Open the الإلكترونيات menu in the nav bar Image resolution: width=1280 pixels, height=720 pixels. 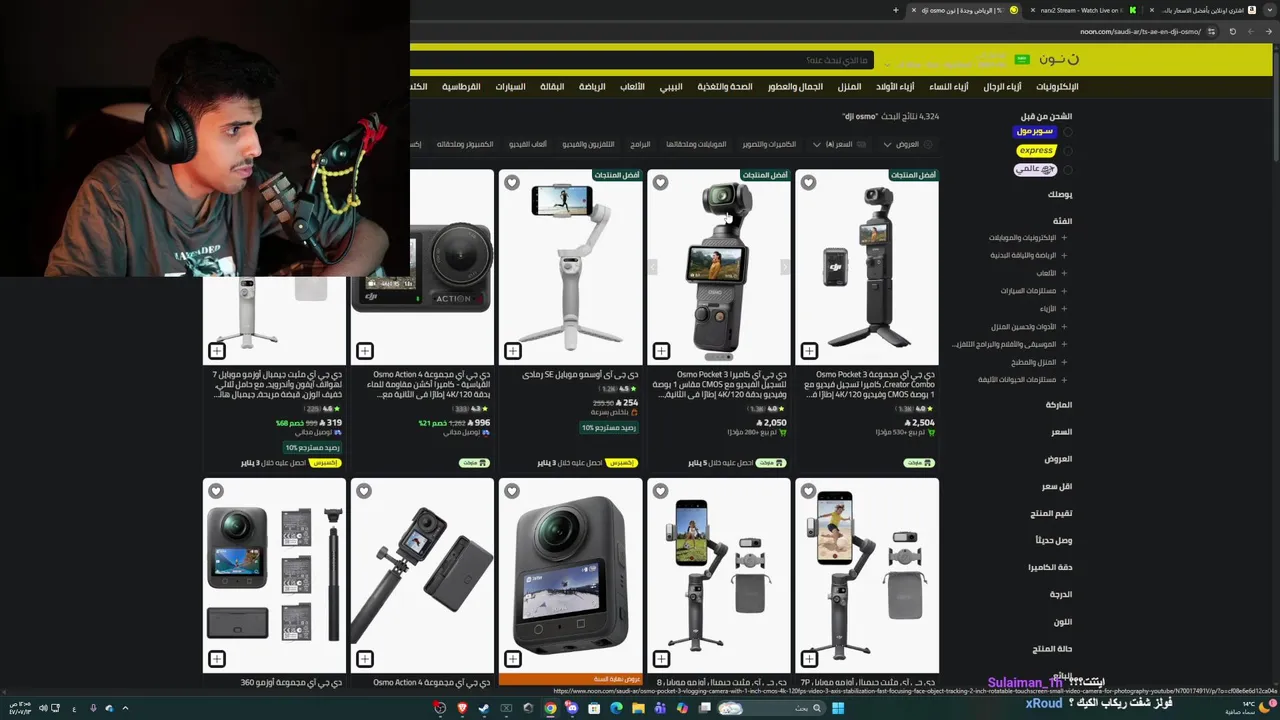[x=1057, y=87]
